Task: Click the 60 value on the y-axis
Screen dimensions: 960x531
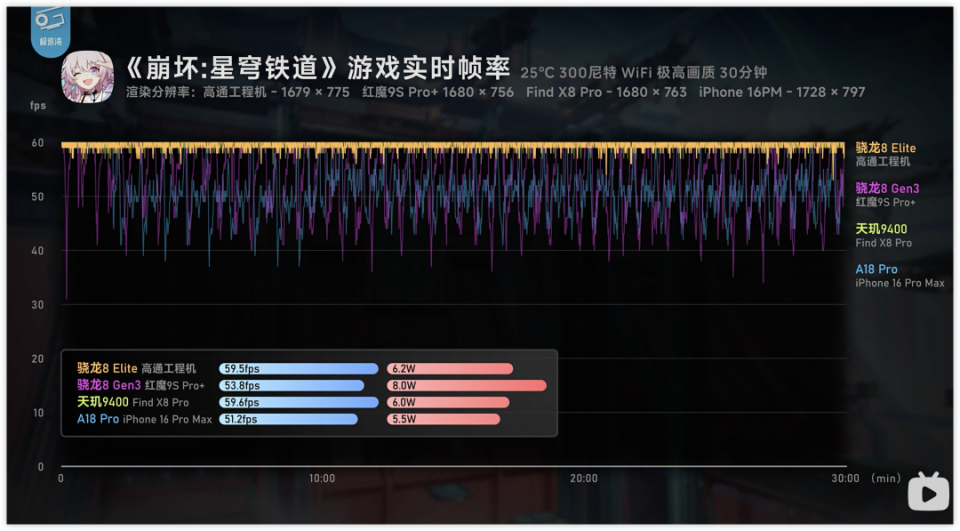Action: [37, 143]
